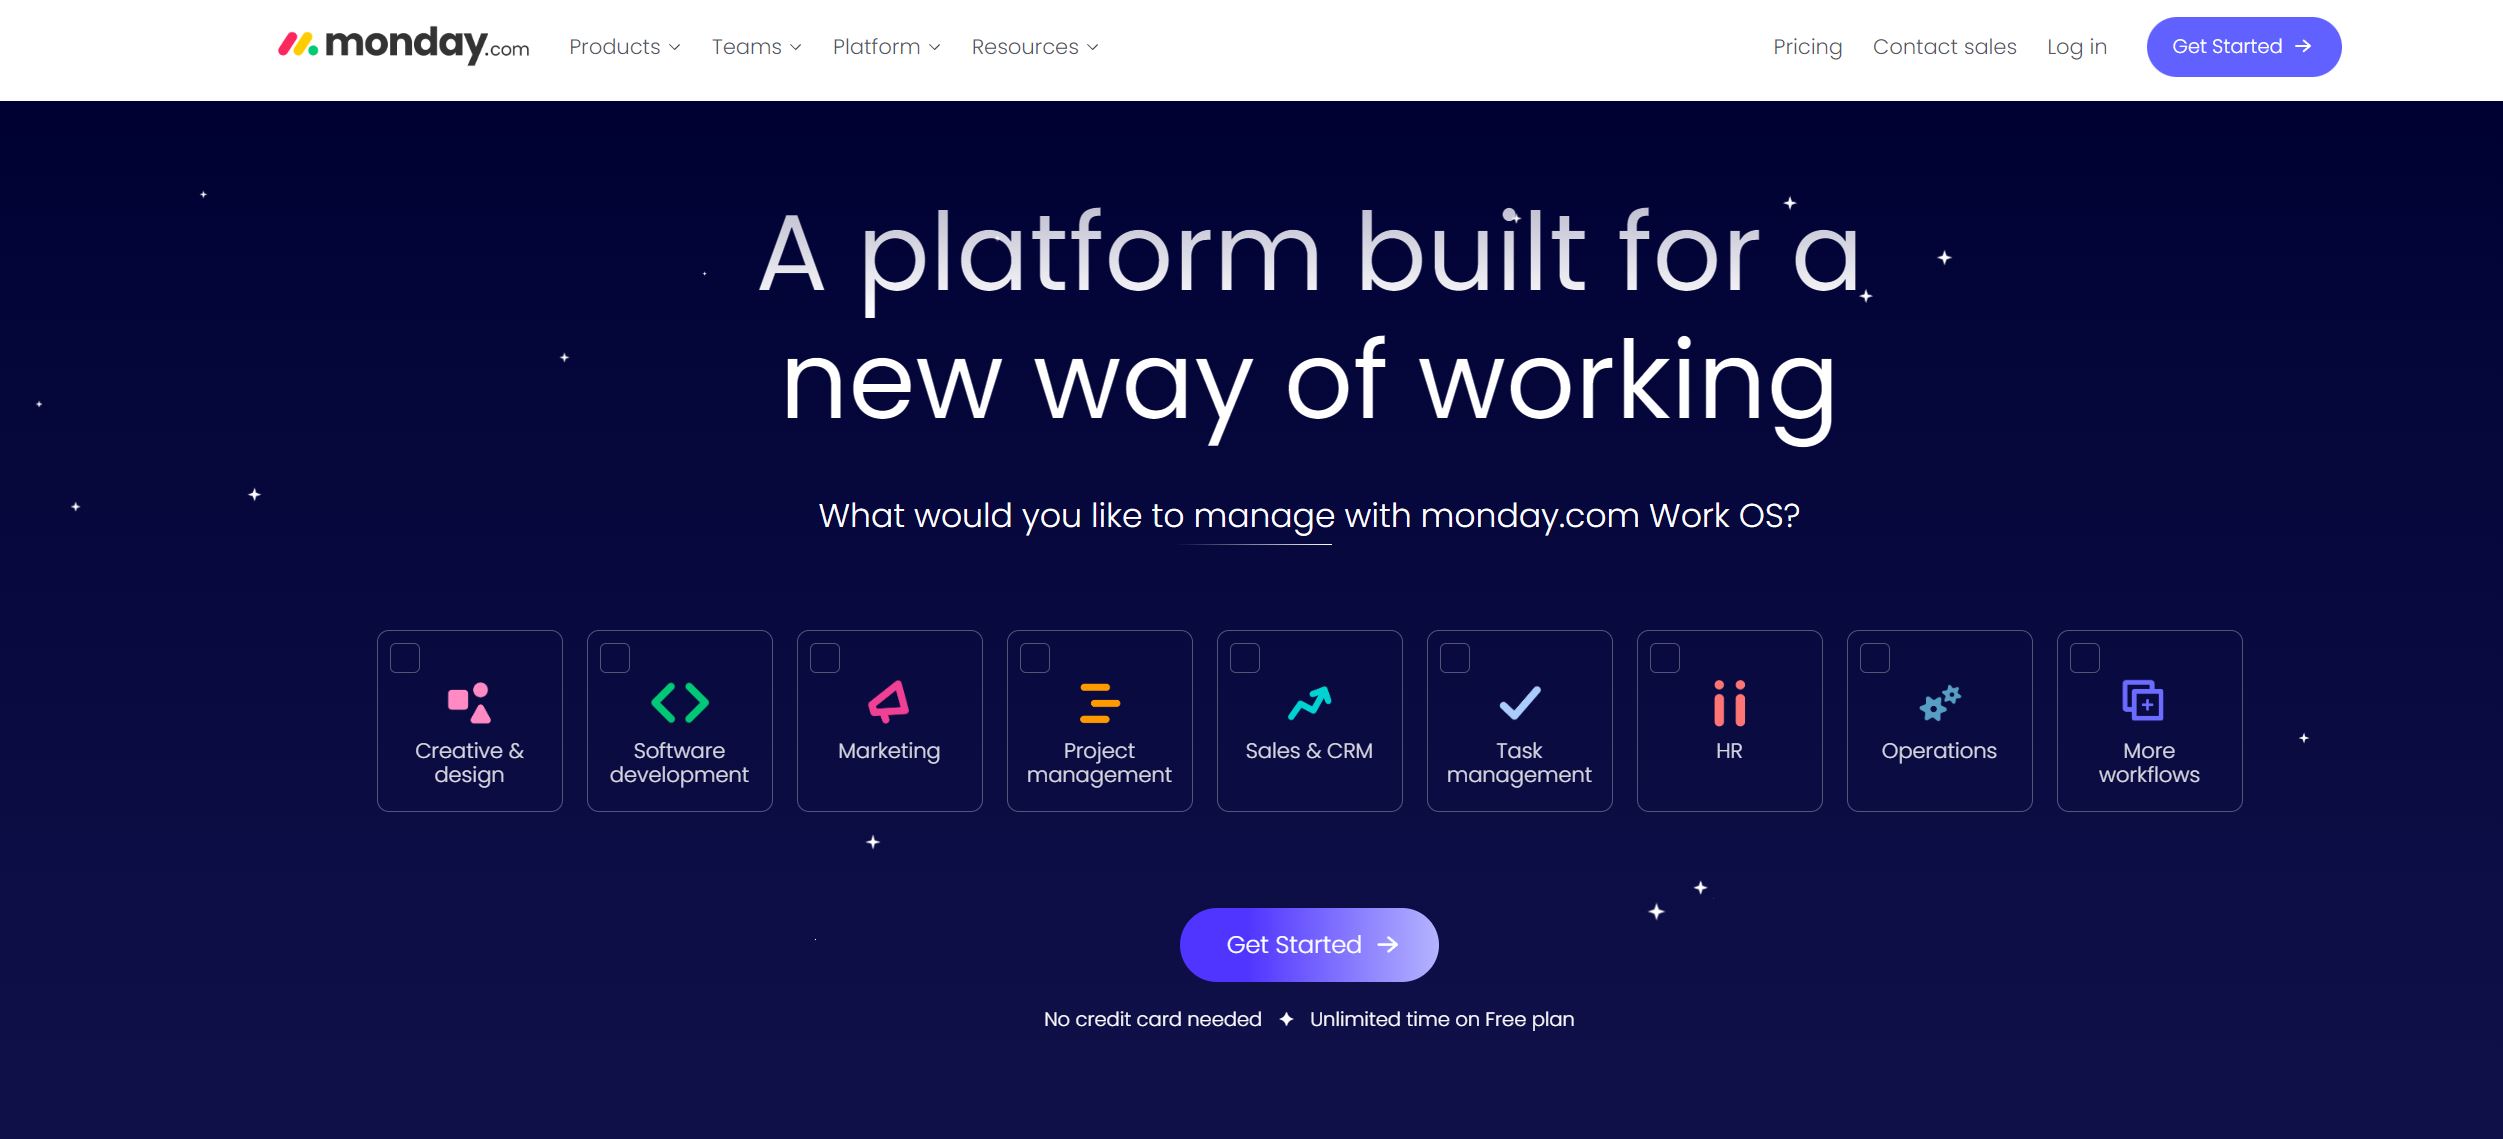Viewport: 2503px width, 1139px height.
Task: Expand the Products dropdown menu
Action: click(x=624, y=46)
